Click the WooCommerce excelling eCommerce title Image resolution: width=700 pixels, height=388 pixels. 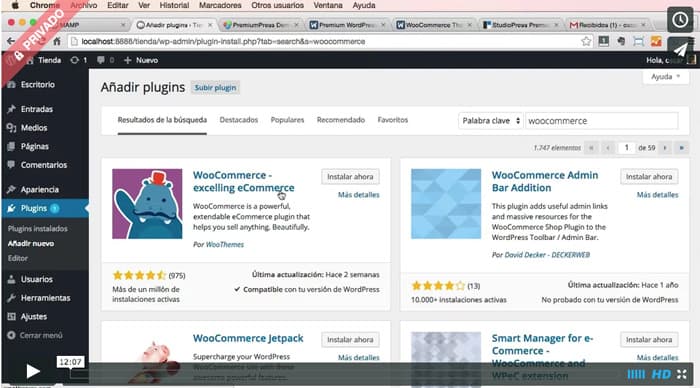tap(244, 181)
